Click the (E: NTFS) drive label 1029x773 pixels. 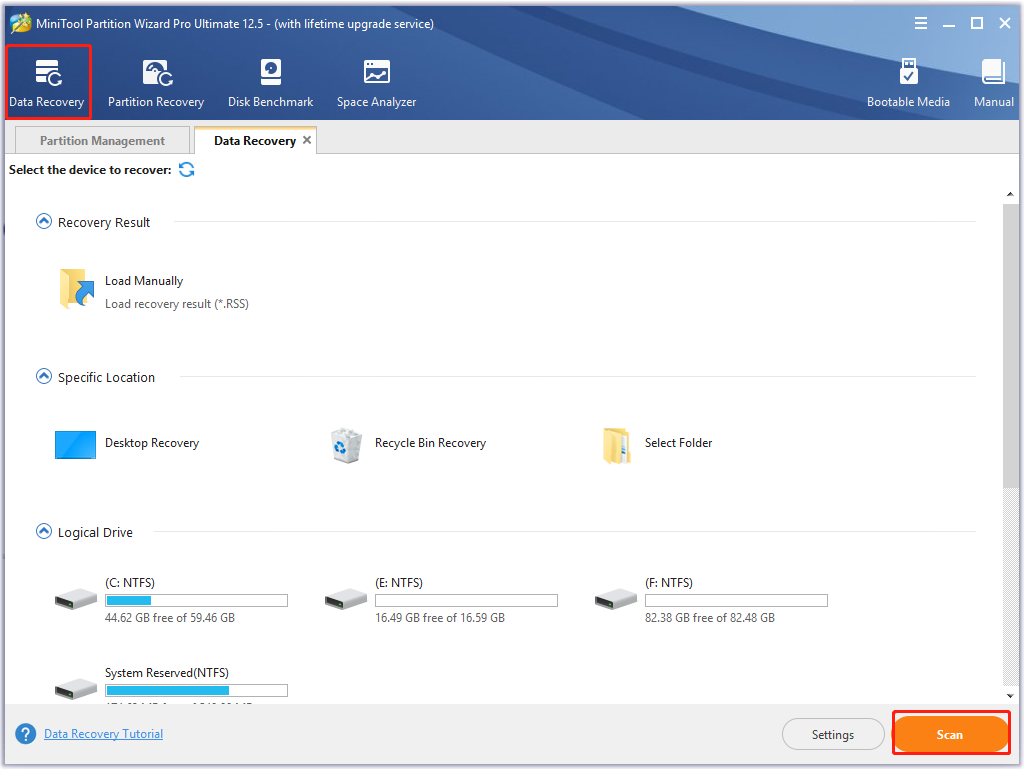[x=399, y=583]
